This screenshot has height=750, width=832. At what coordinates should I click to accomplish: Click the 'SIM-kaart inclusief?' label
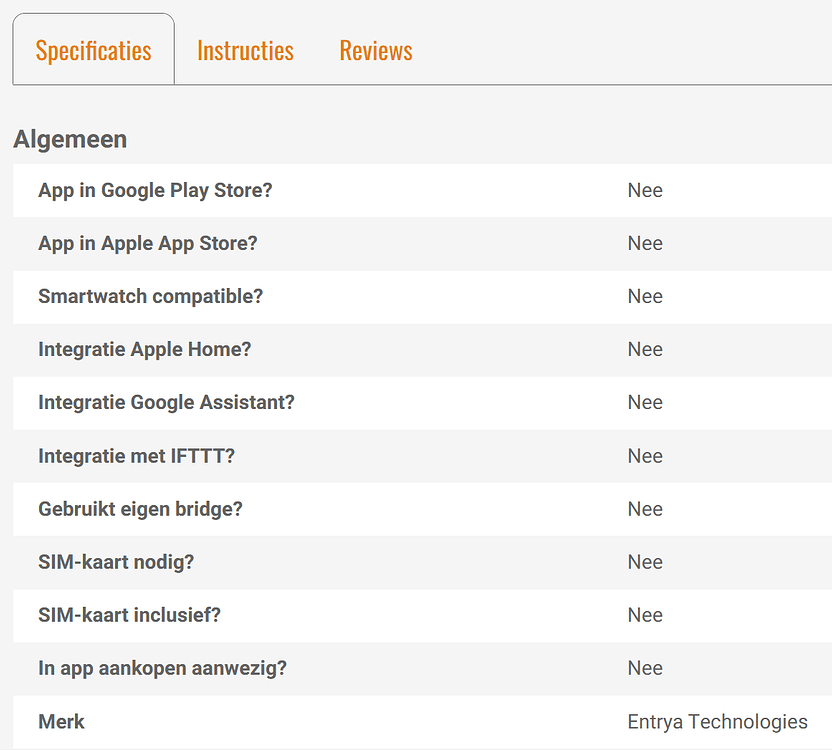coord(129,615)
